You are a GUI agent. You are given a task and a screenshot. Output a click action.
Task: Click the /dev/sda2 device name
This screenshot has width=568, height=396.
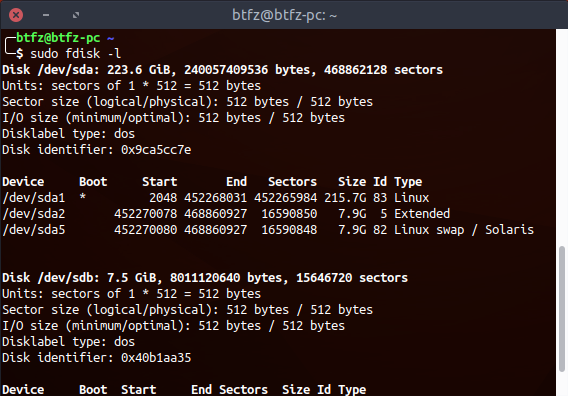[34, 214]
